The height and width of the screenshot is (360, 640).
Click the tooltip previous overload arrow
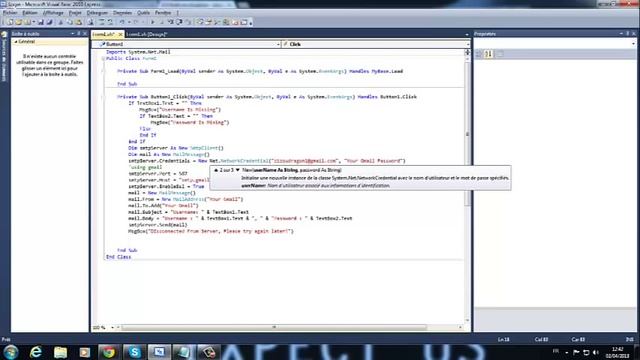pos(216,170)
